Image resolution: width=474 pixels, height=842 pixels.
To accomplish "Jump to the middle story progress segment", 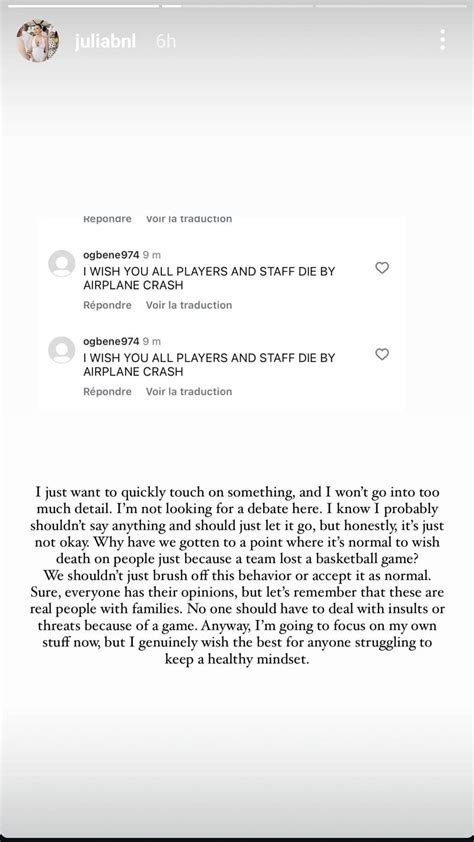I will coord(237,6).
